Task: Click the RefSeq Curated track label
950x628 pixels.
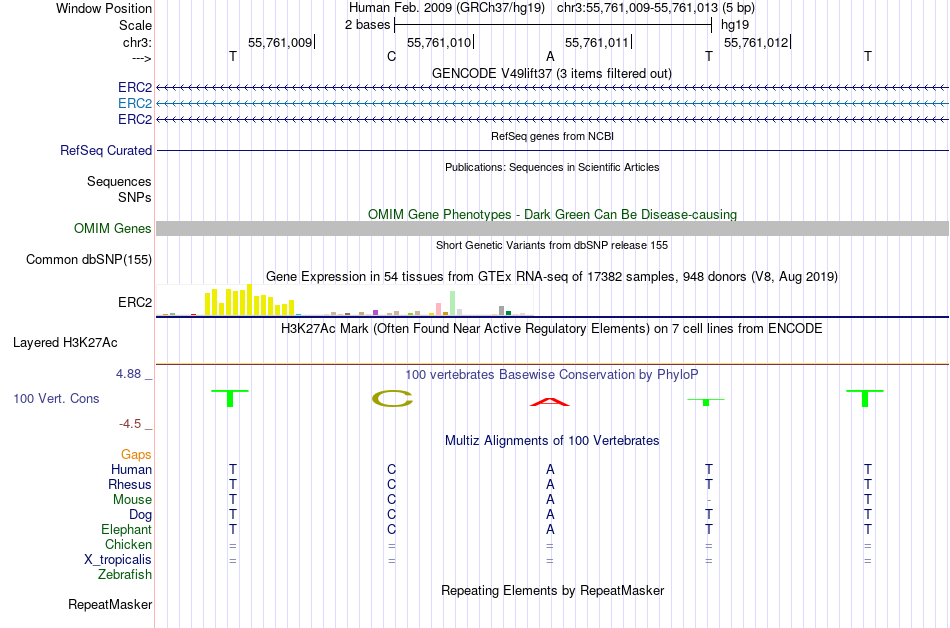Action: pos(106,150)
